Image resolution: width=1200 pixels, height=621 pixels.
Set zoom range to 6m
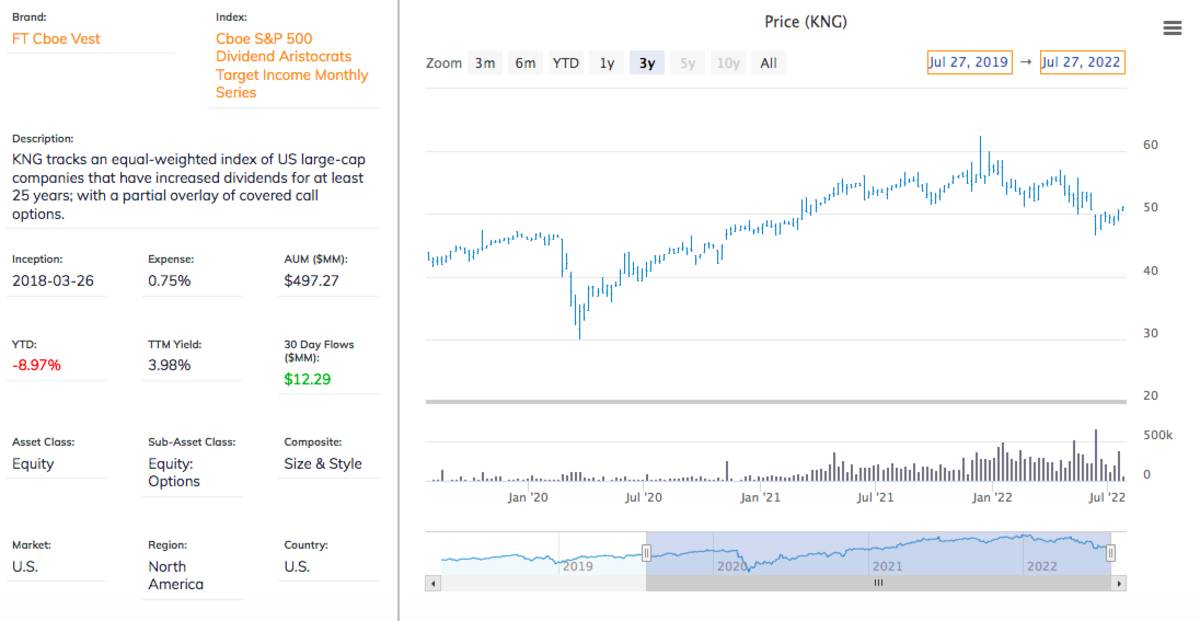pyautogui.click(x=525, y=63)
